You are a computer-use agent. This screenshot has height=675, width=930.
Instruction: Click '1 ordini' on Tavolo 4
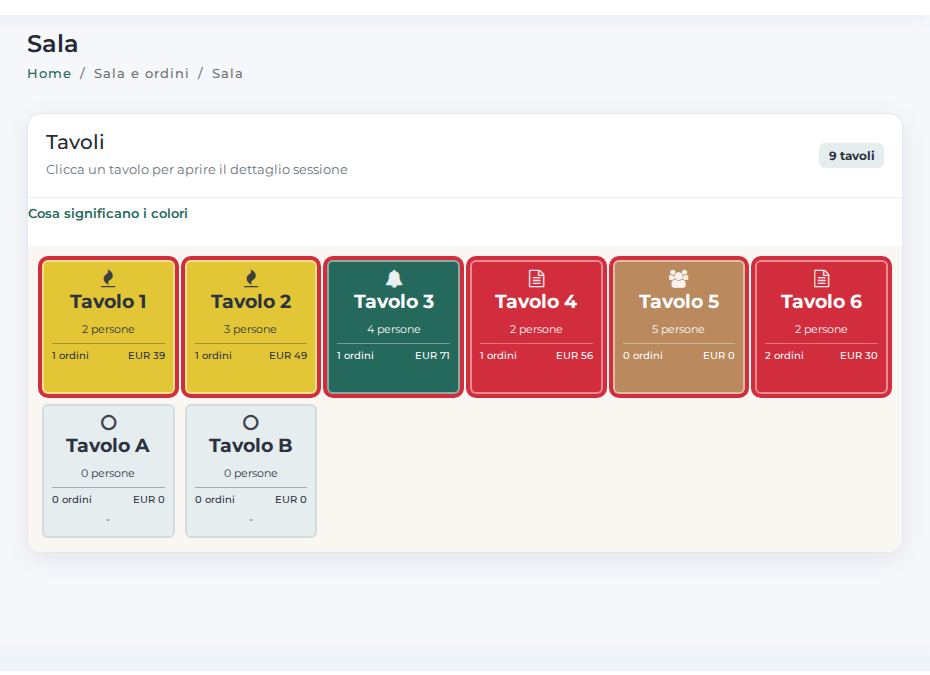pyautogui.click(x=498, y=355)
